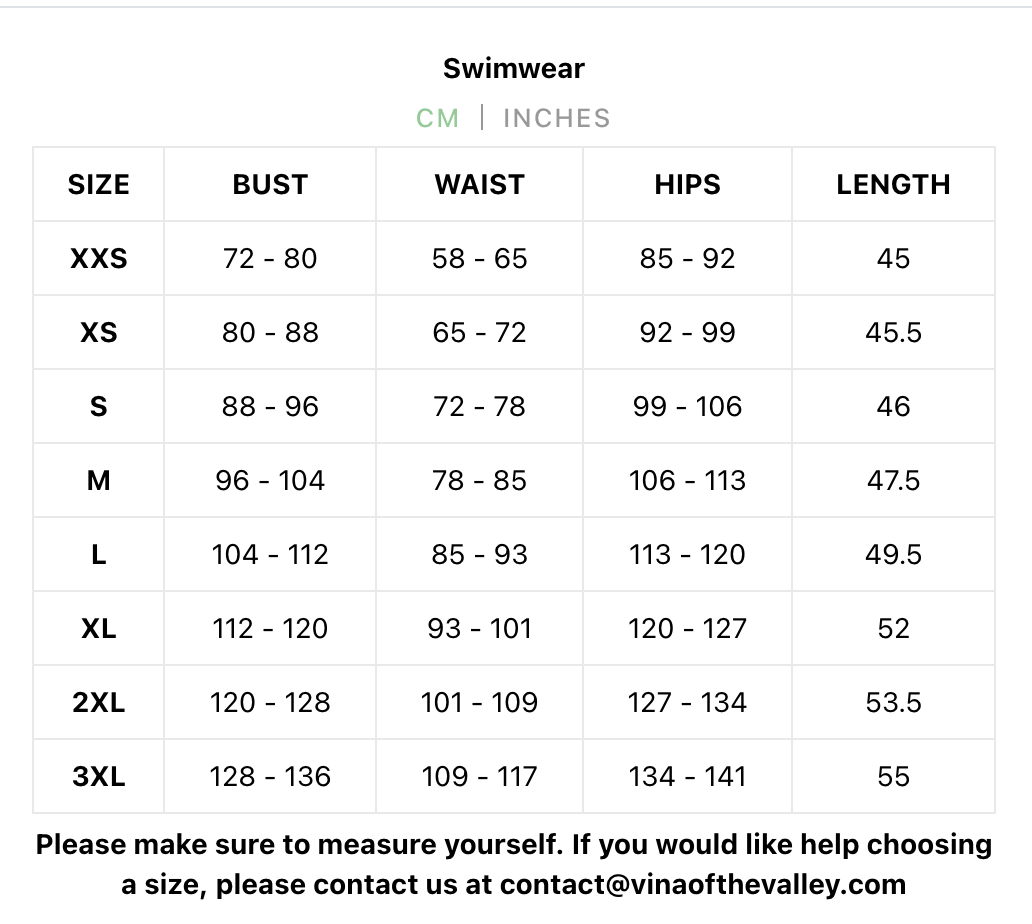Click the 134 - 141 hips cell

[x=688, y=777]
